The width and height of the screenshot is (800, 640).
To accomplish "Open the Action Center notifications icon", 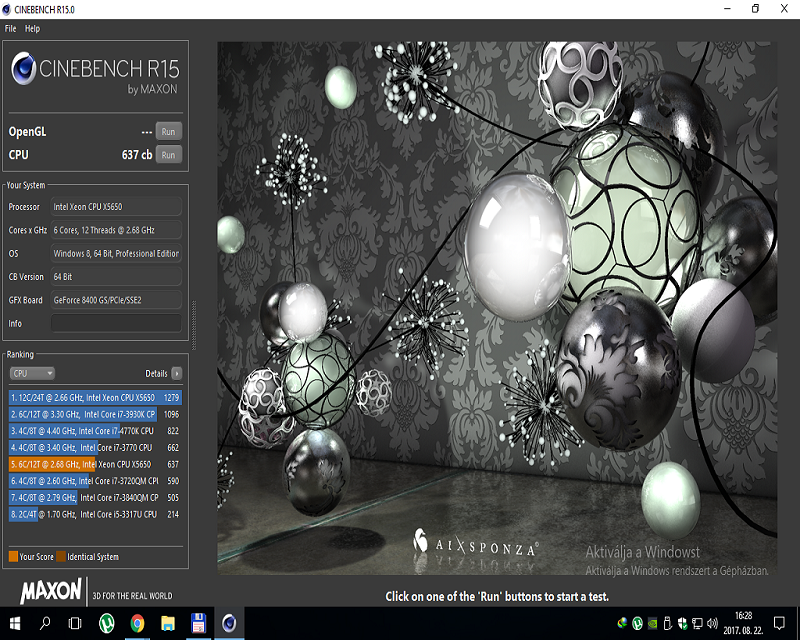I will click(x=779, y=623).
